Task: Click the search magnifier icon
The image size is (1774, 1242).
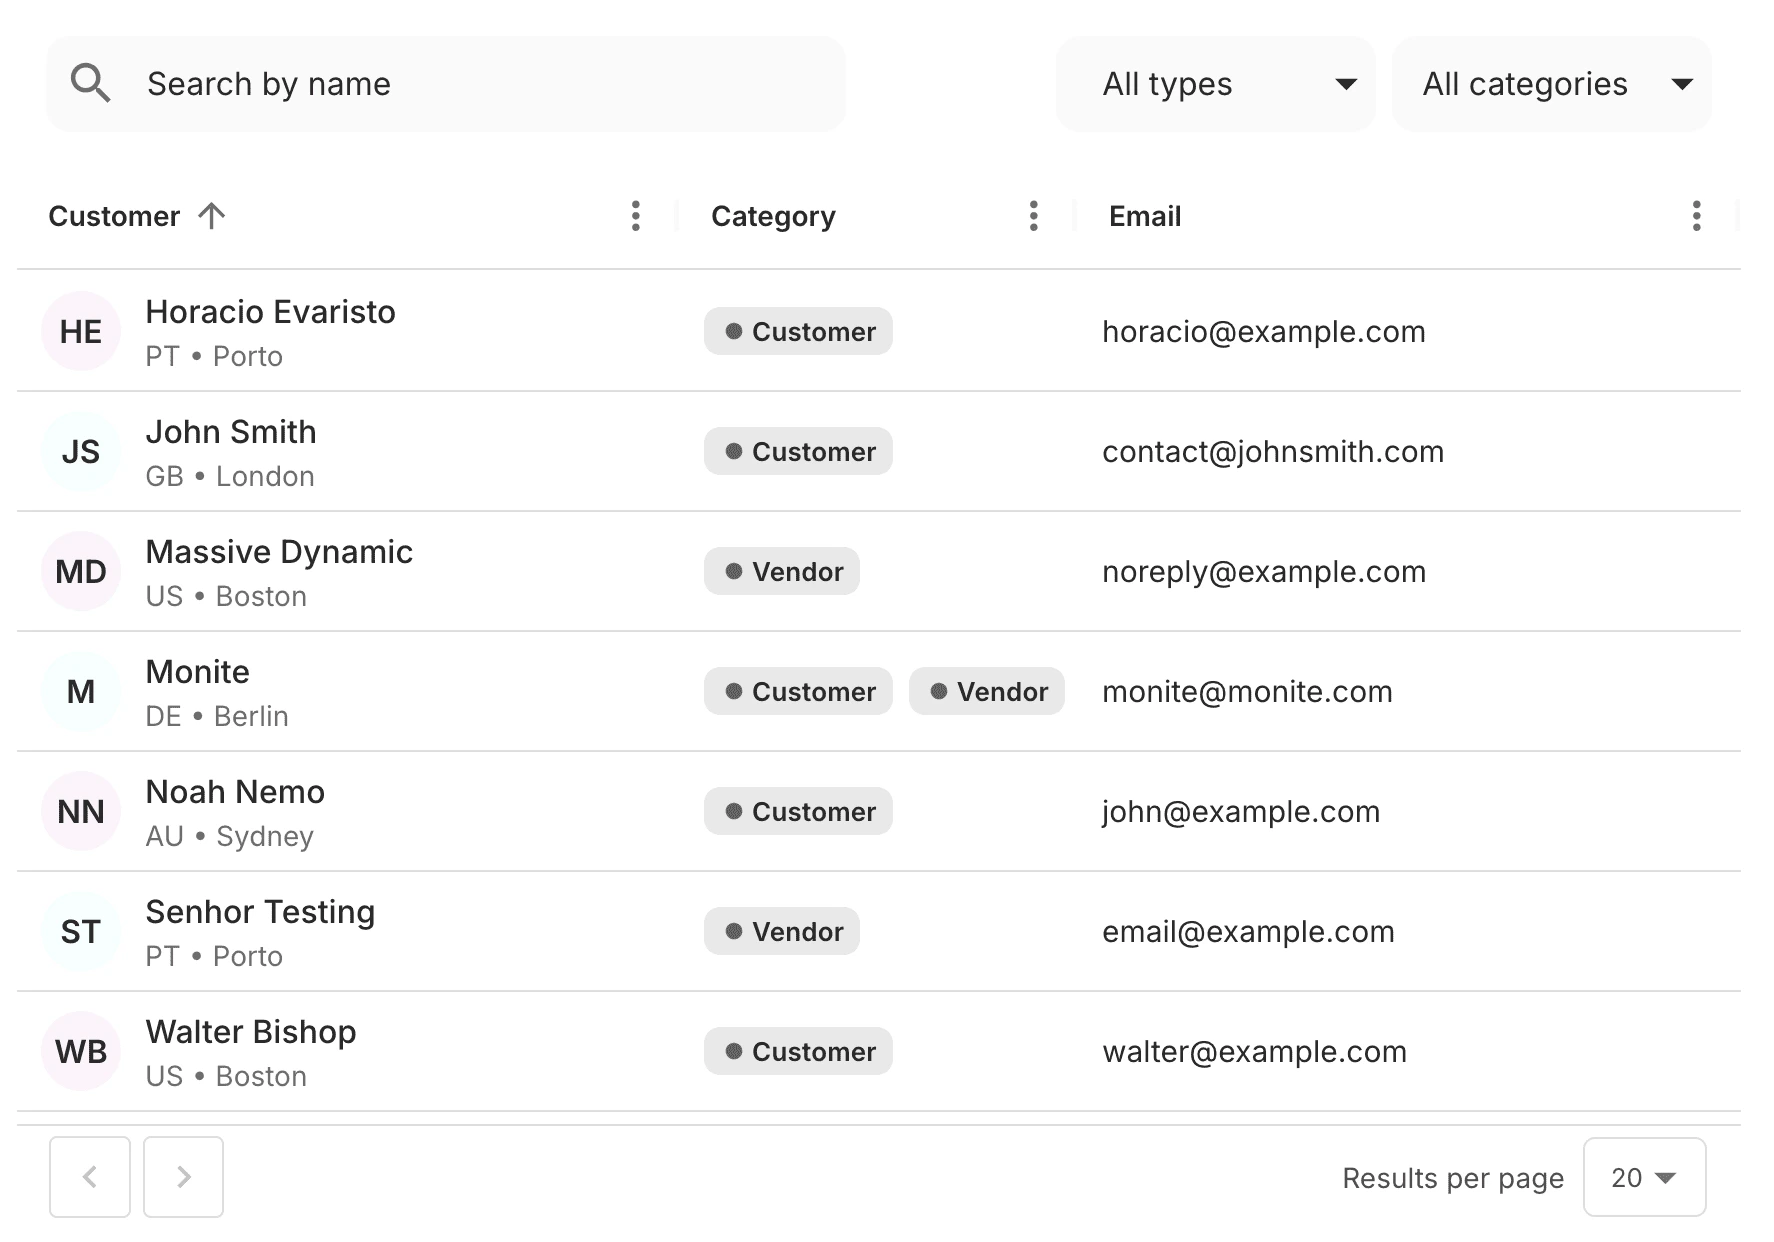Action: 90,84
